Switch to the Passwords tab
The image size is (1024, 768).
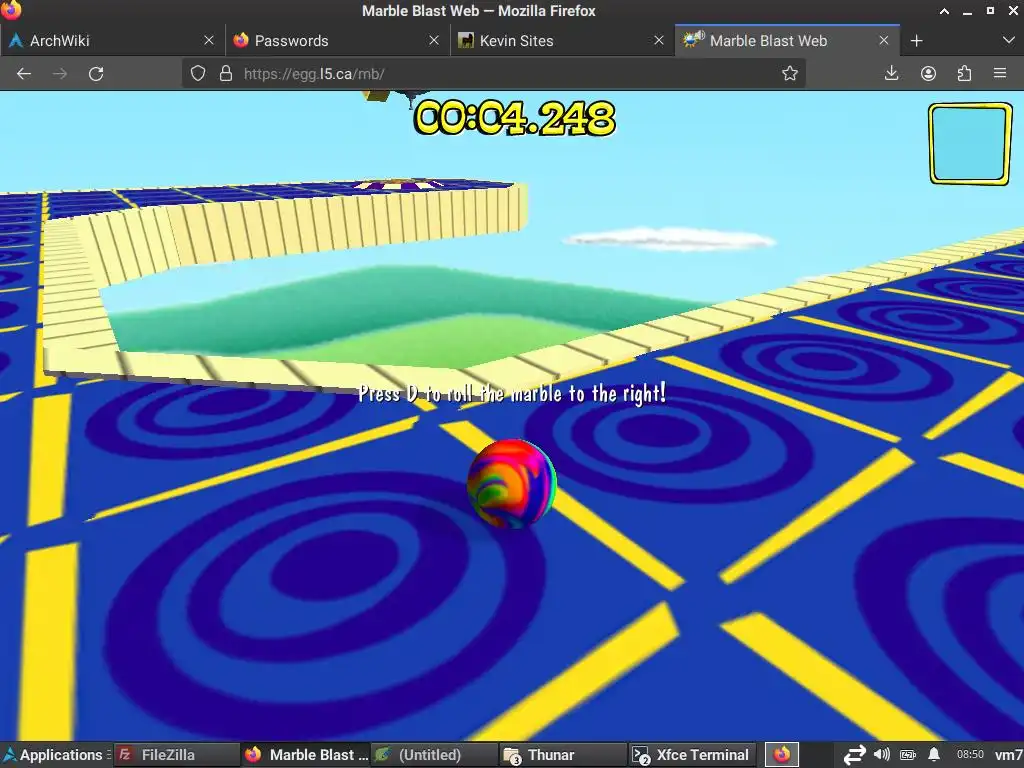coord(337,40)
